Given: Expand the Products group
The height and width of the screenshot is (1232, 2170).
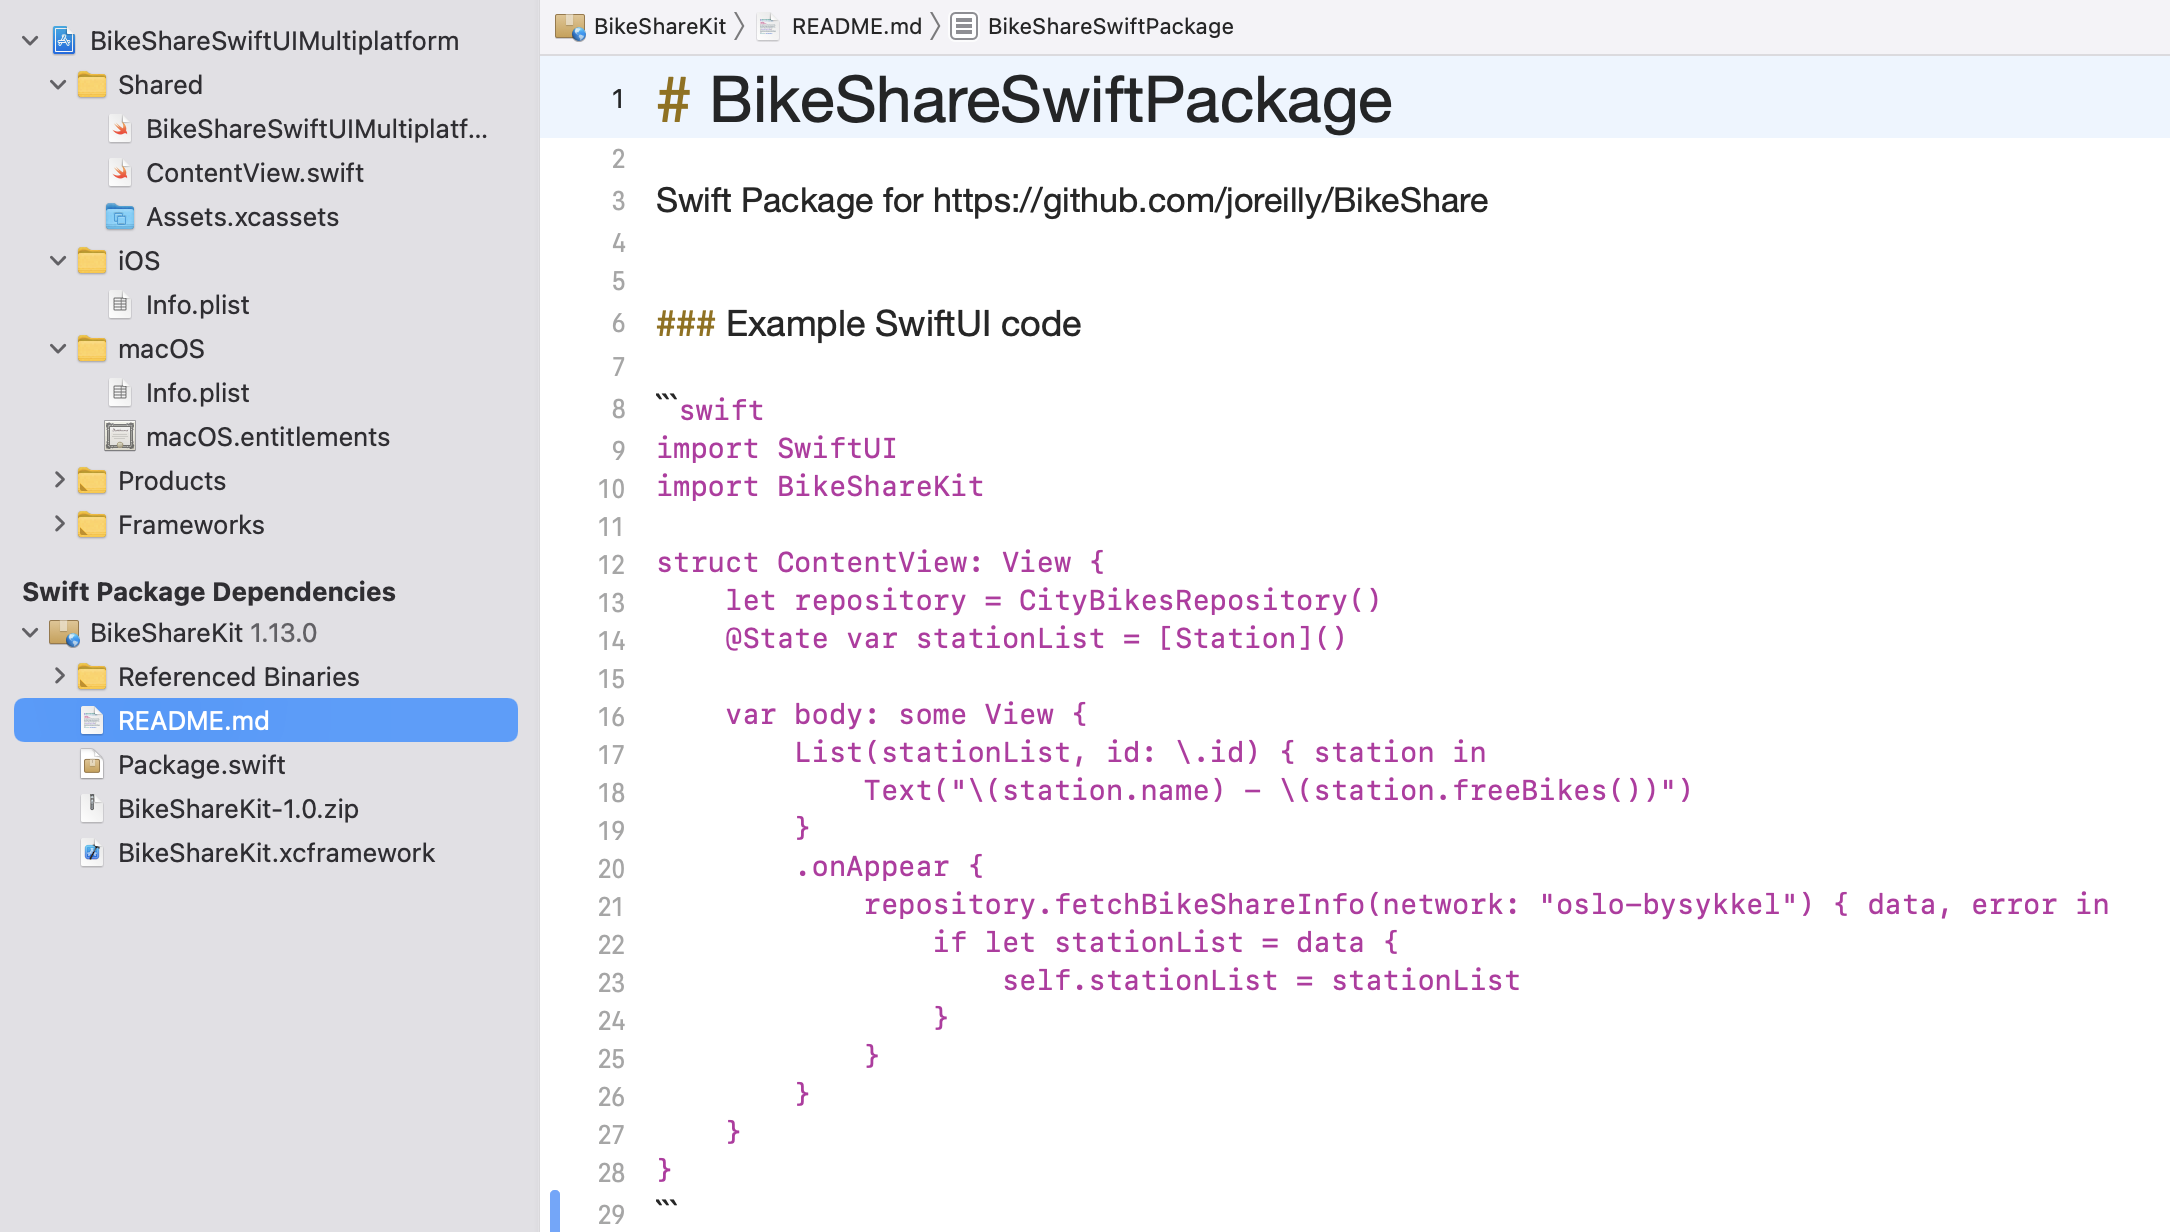Looking at the screenshot, I should (58, 481).
